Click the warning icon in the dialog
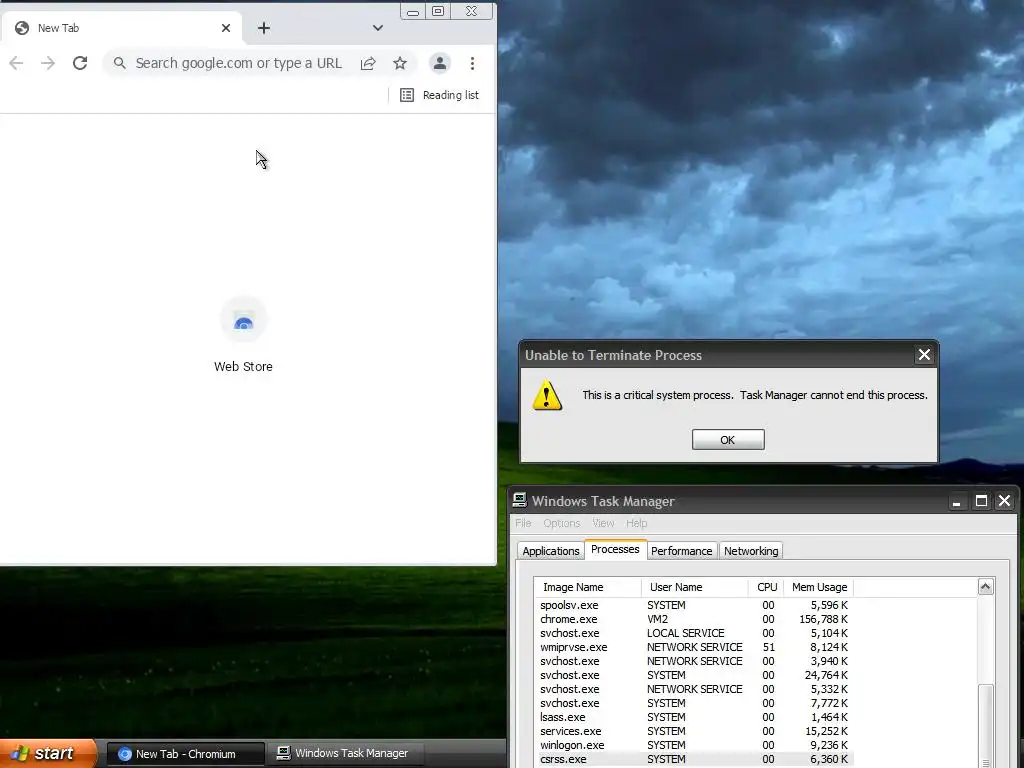 click(x=547, y=396)
